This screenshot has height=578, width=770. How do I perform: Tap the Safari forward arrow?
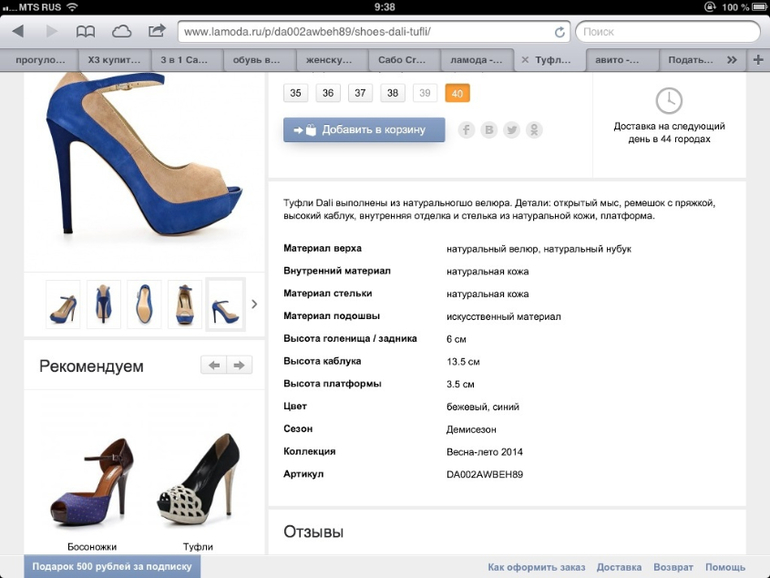(51, 31)
